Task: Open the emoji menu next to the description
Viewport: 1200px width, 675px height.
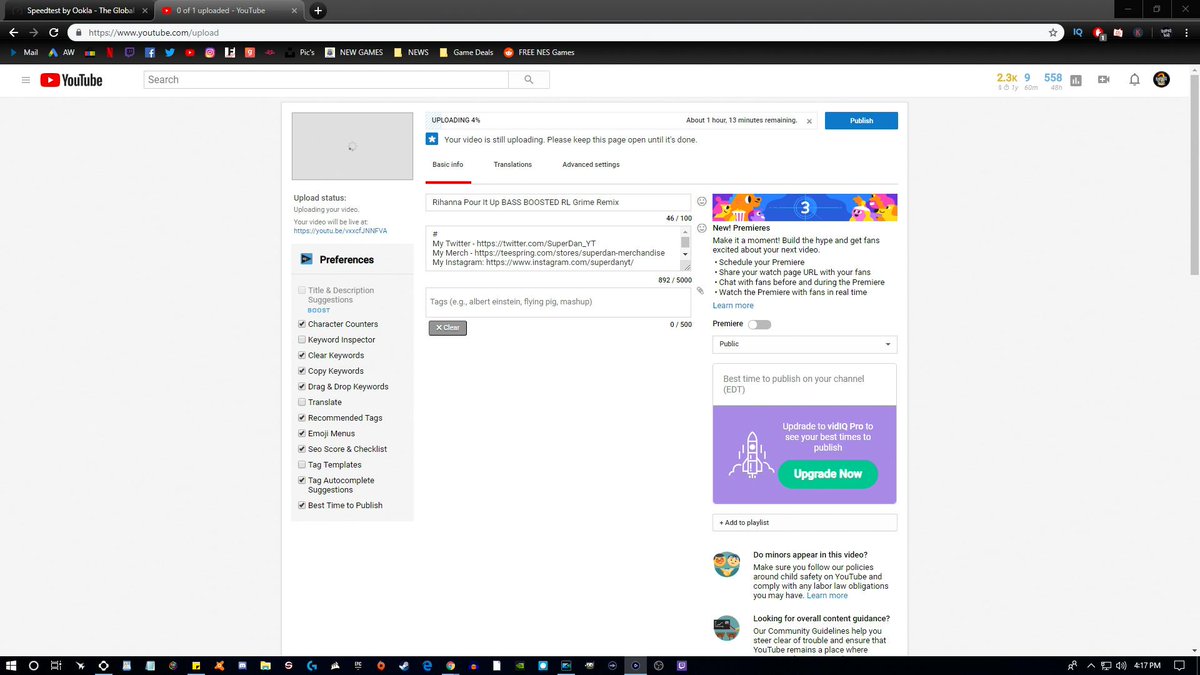Action: [701, 229]
